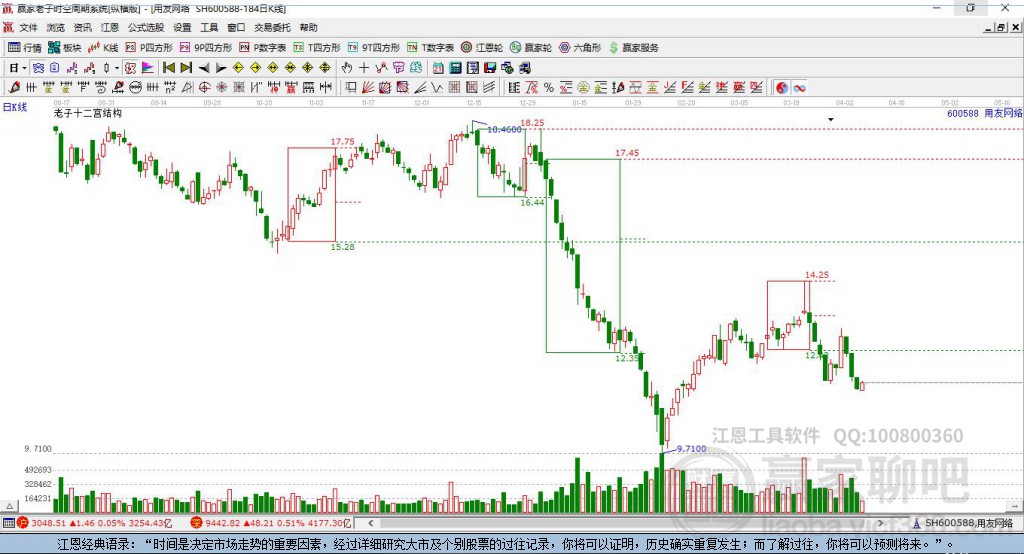Open the 9T四方形 tool
1024x554 pixels.
374,48
